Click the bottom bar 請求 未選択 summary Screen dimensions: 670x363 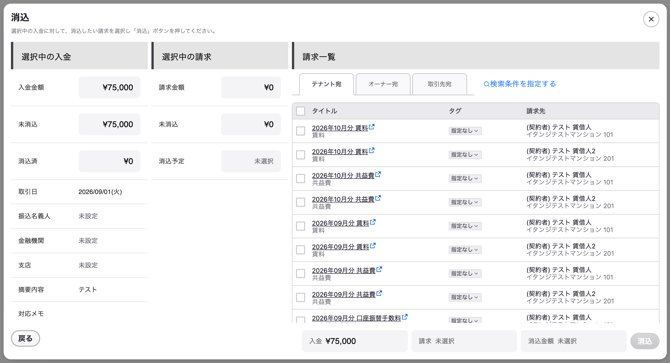pos(464,341)
